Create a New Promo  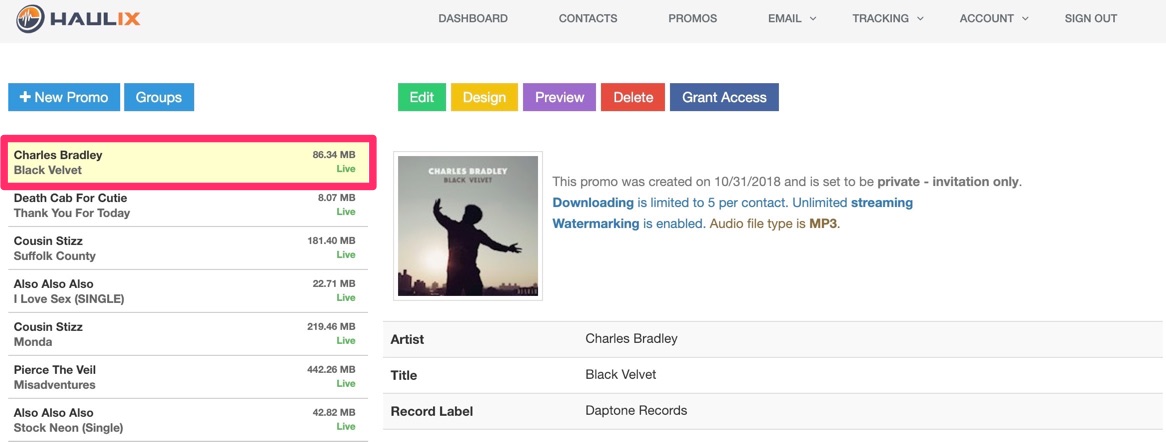click(x=64, y=97)
